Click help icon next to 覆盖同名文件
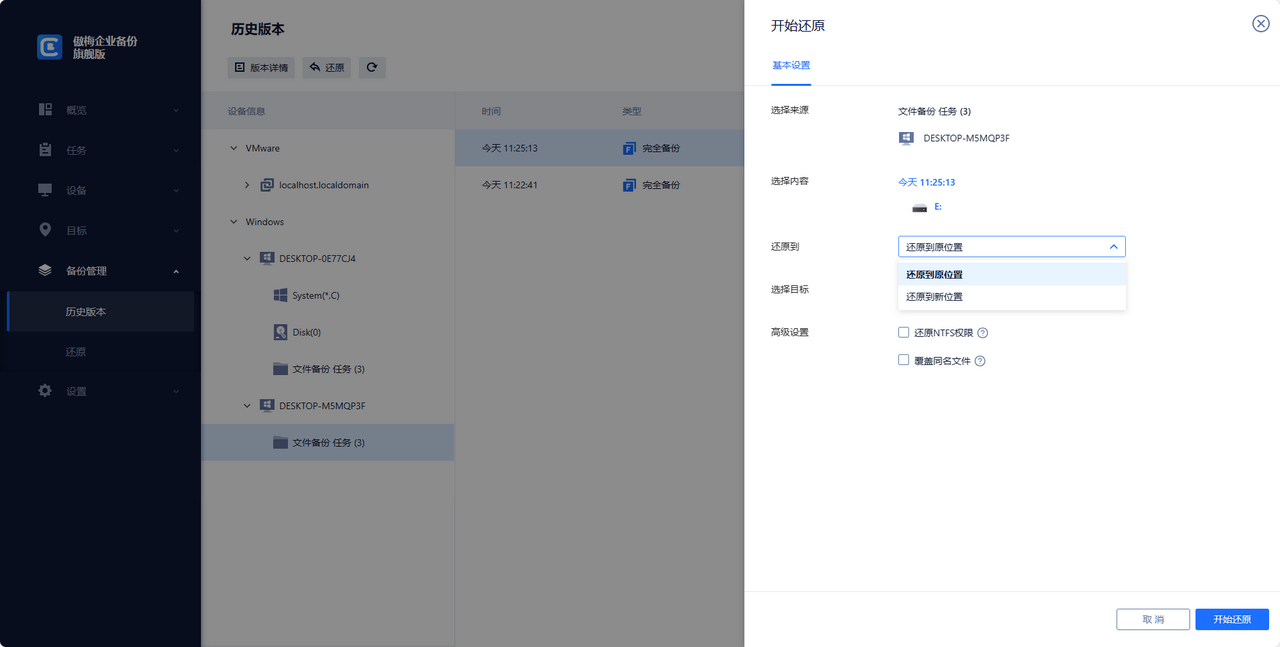Image resolution: width=1280 pixels, height=647 pixels. click(x=980, y=361)
